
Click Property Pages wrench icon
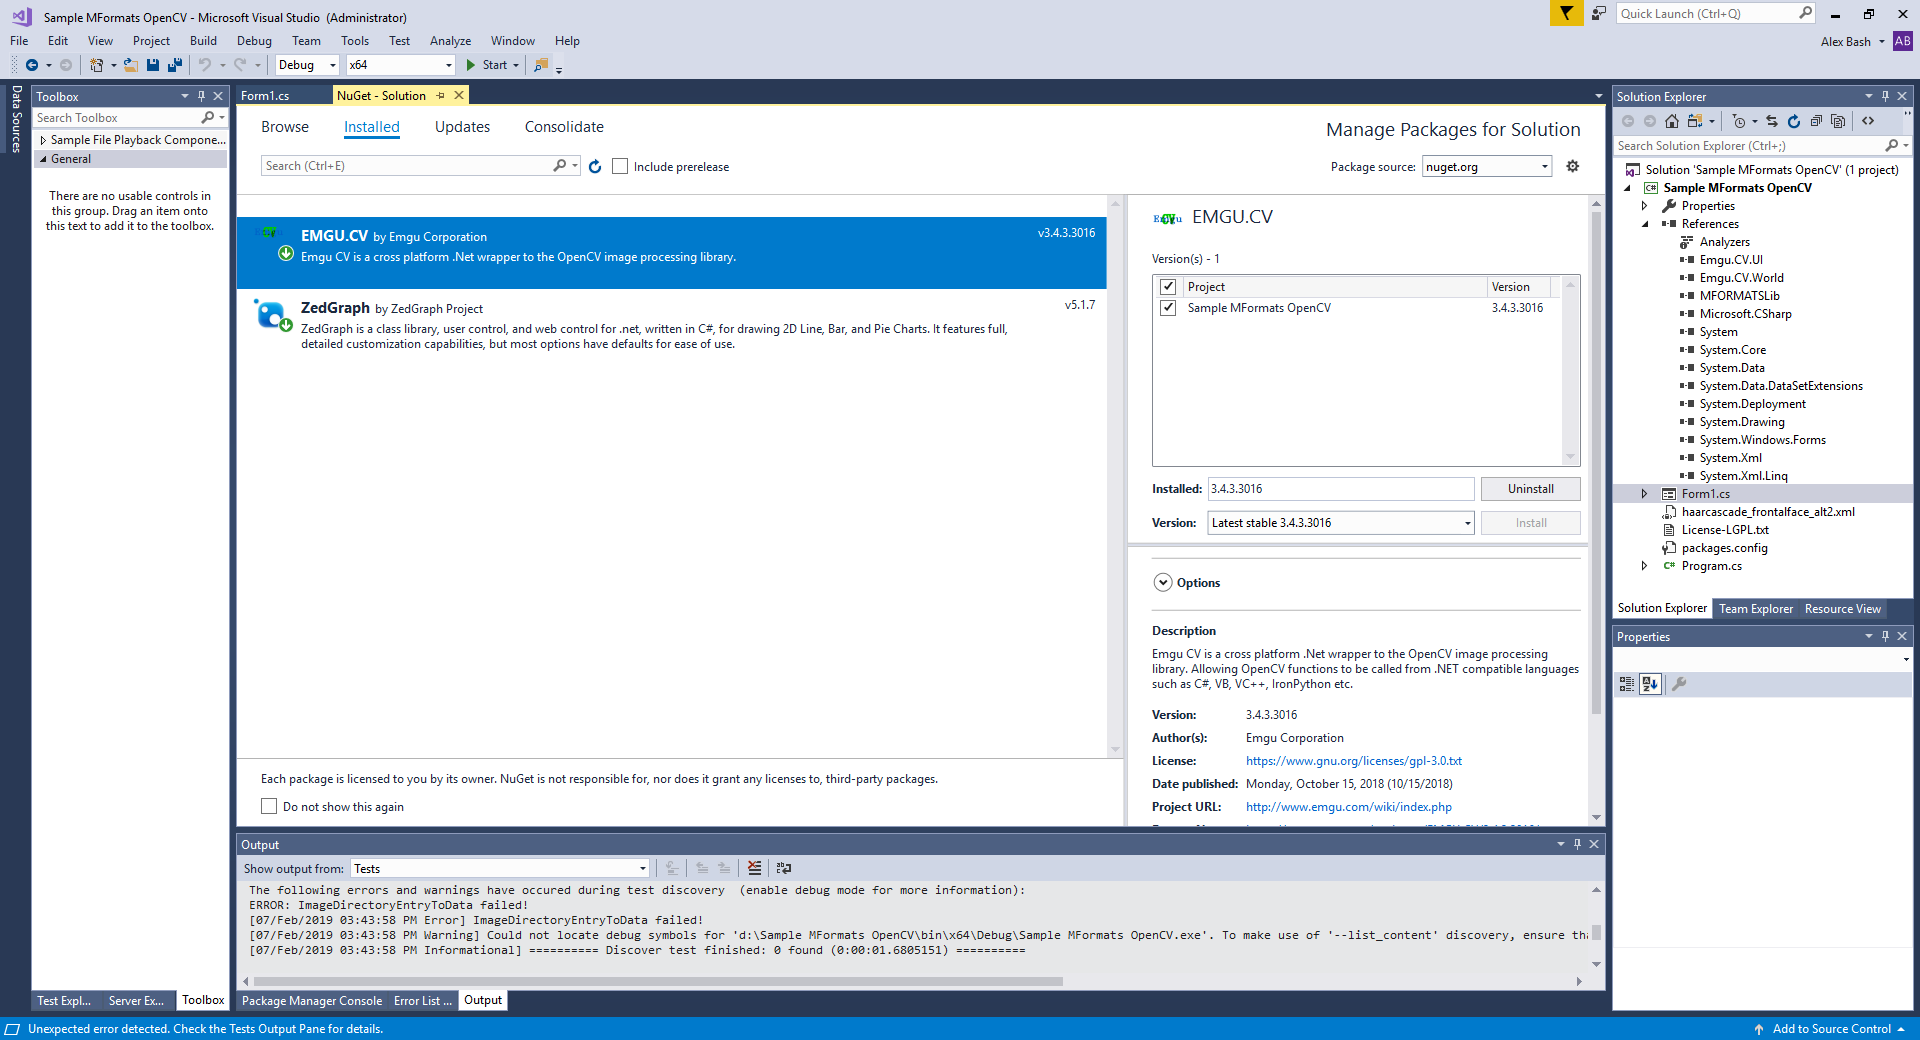[x=1680, y=684]
